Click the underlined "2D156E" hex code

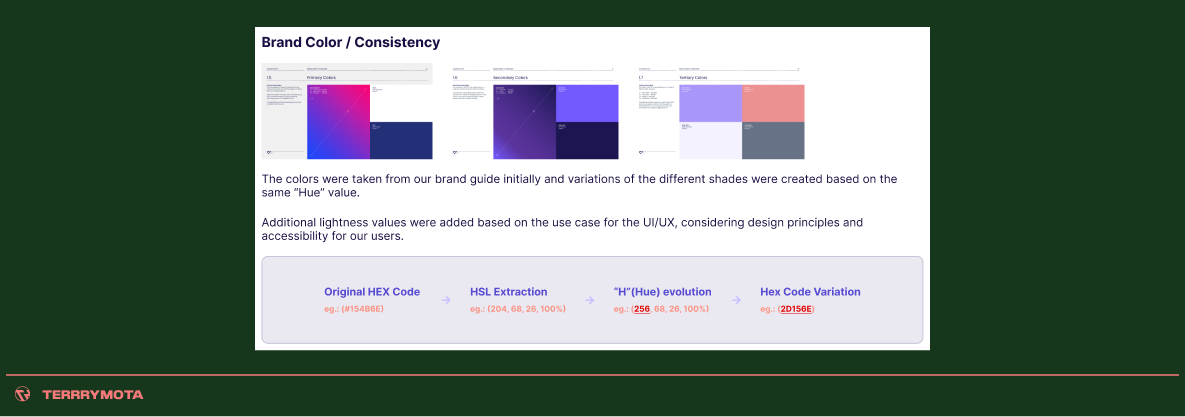(x=796, y=309)
